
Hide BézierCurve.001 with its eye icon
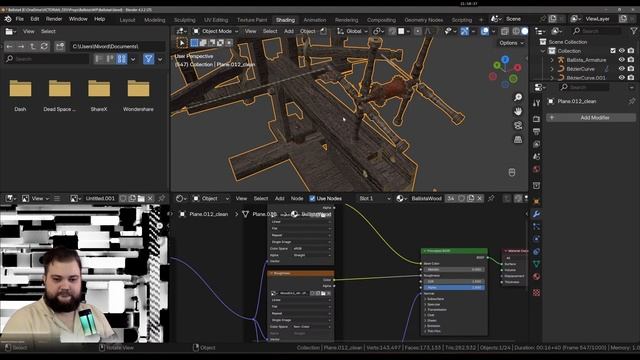(622, 78)
